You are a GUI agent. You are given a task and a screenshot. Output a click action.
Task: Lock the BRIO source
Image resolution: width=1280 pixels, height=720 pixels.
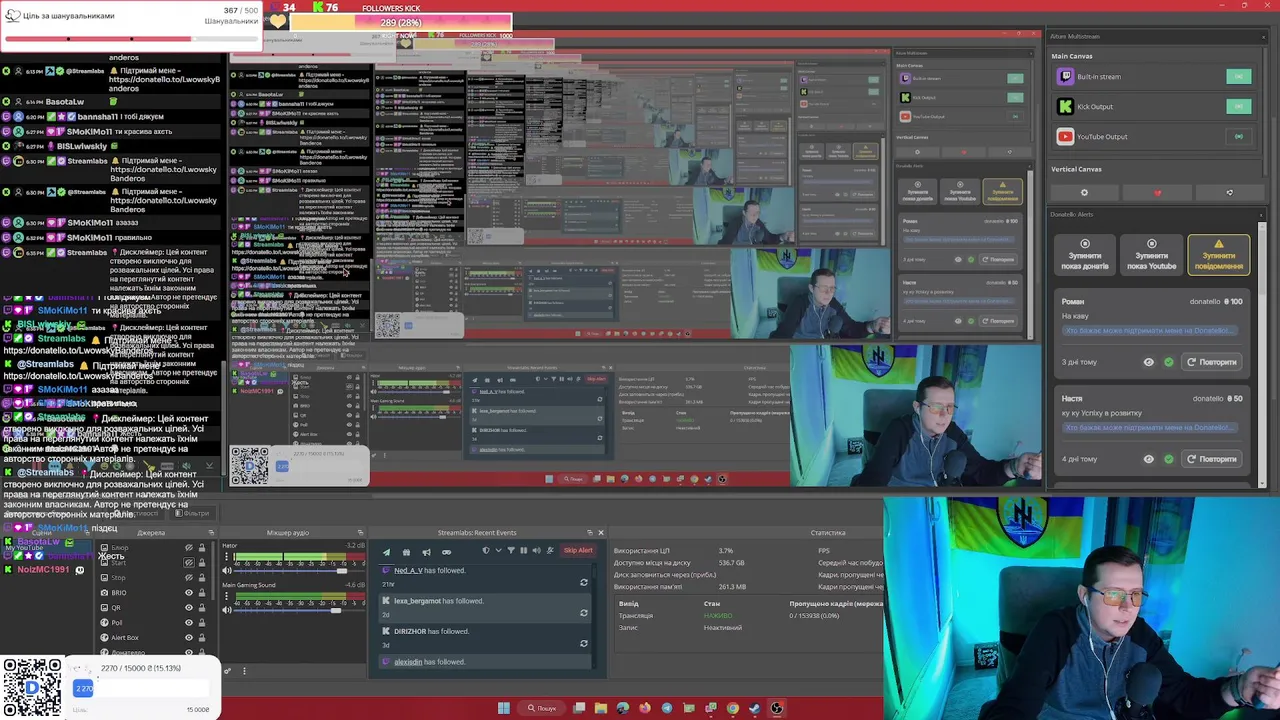tap(202, 593)
